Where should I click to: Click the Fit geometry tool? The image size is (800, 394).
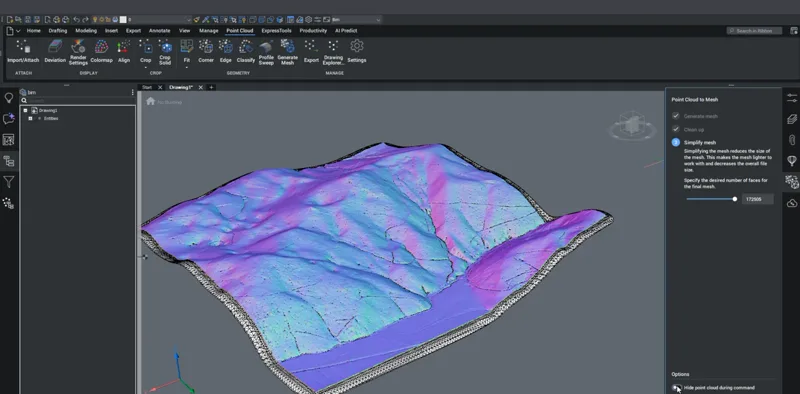pyautogui.click(x=187, y=52)
